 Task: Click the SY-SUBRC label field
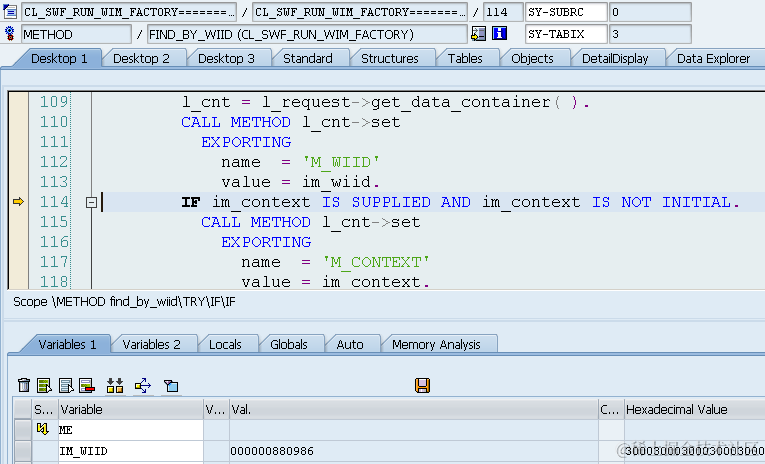coord(566,12)
